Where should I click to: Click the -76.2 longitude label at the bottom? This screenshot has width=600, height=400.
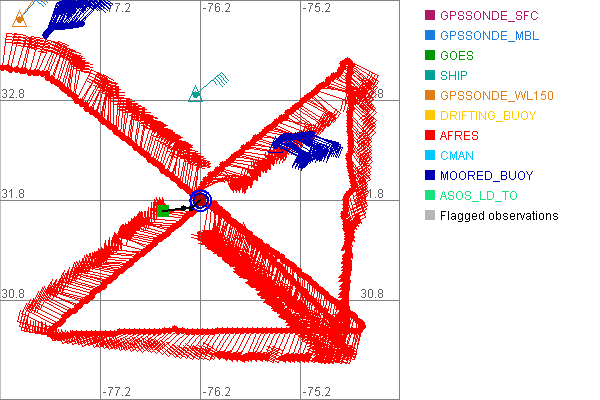coord(217,391)
